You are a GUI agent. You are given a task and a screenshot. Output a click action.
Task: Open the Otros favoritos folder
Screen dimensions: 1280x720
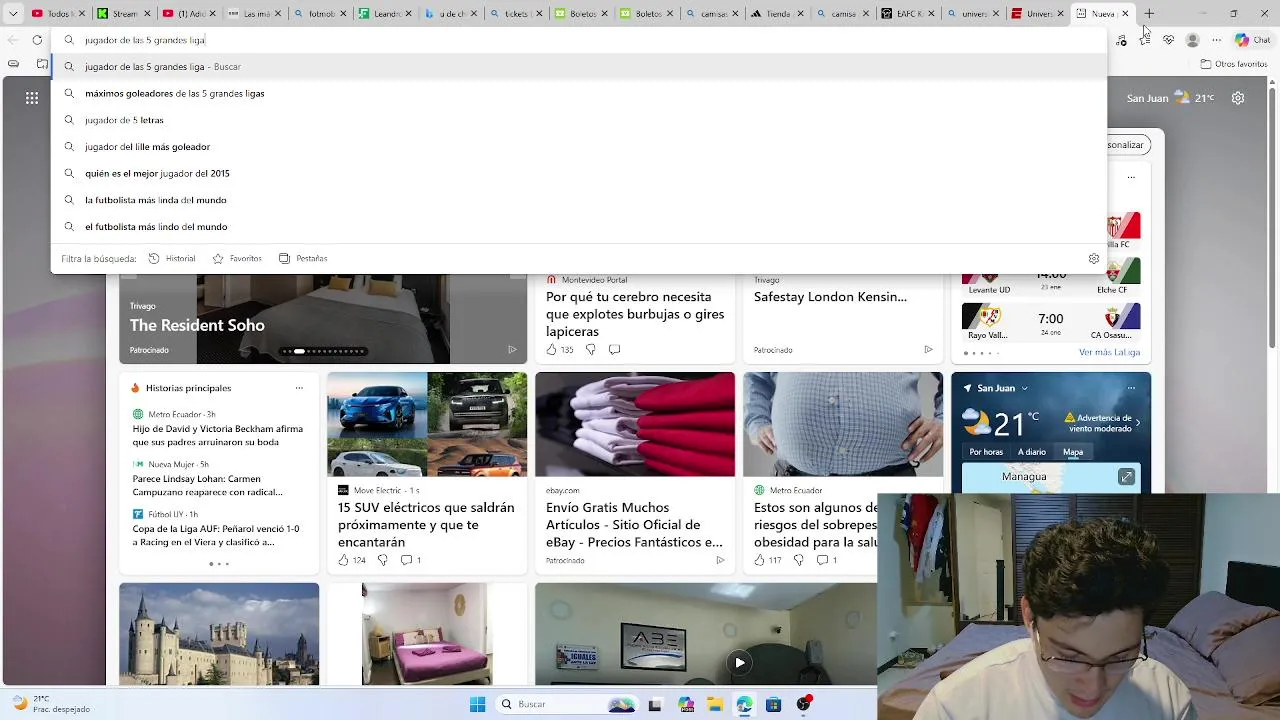point(1234,64)
